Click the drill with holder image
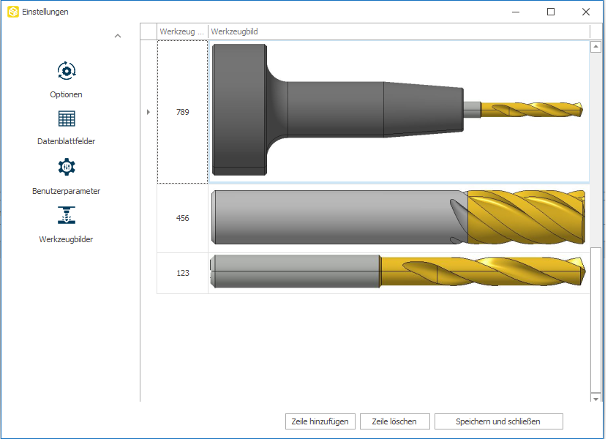The width and height of the screenshot is (606, 440). [x=397, y=112]
